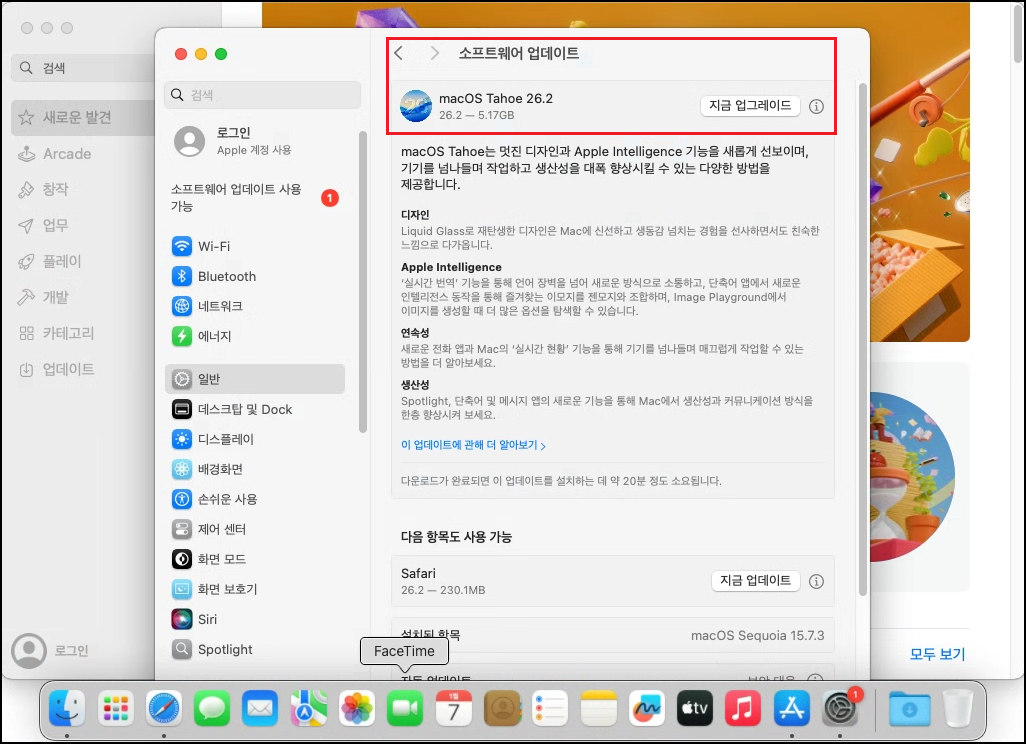Open Trash from the Dock
The height and width of the screenshot is (744, 1026).
point(958,708)
